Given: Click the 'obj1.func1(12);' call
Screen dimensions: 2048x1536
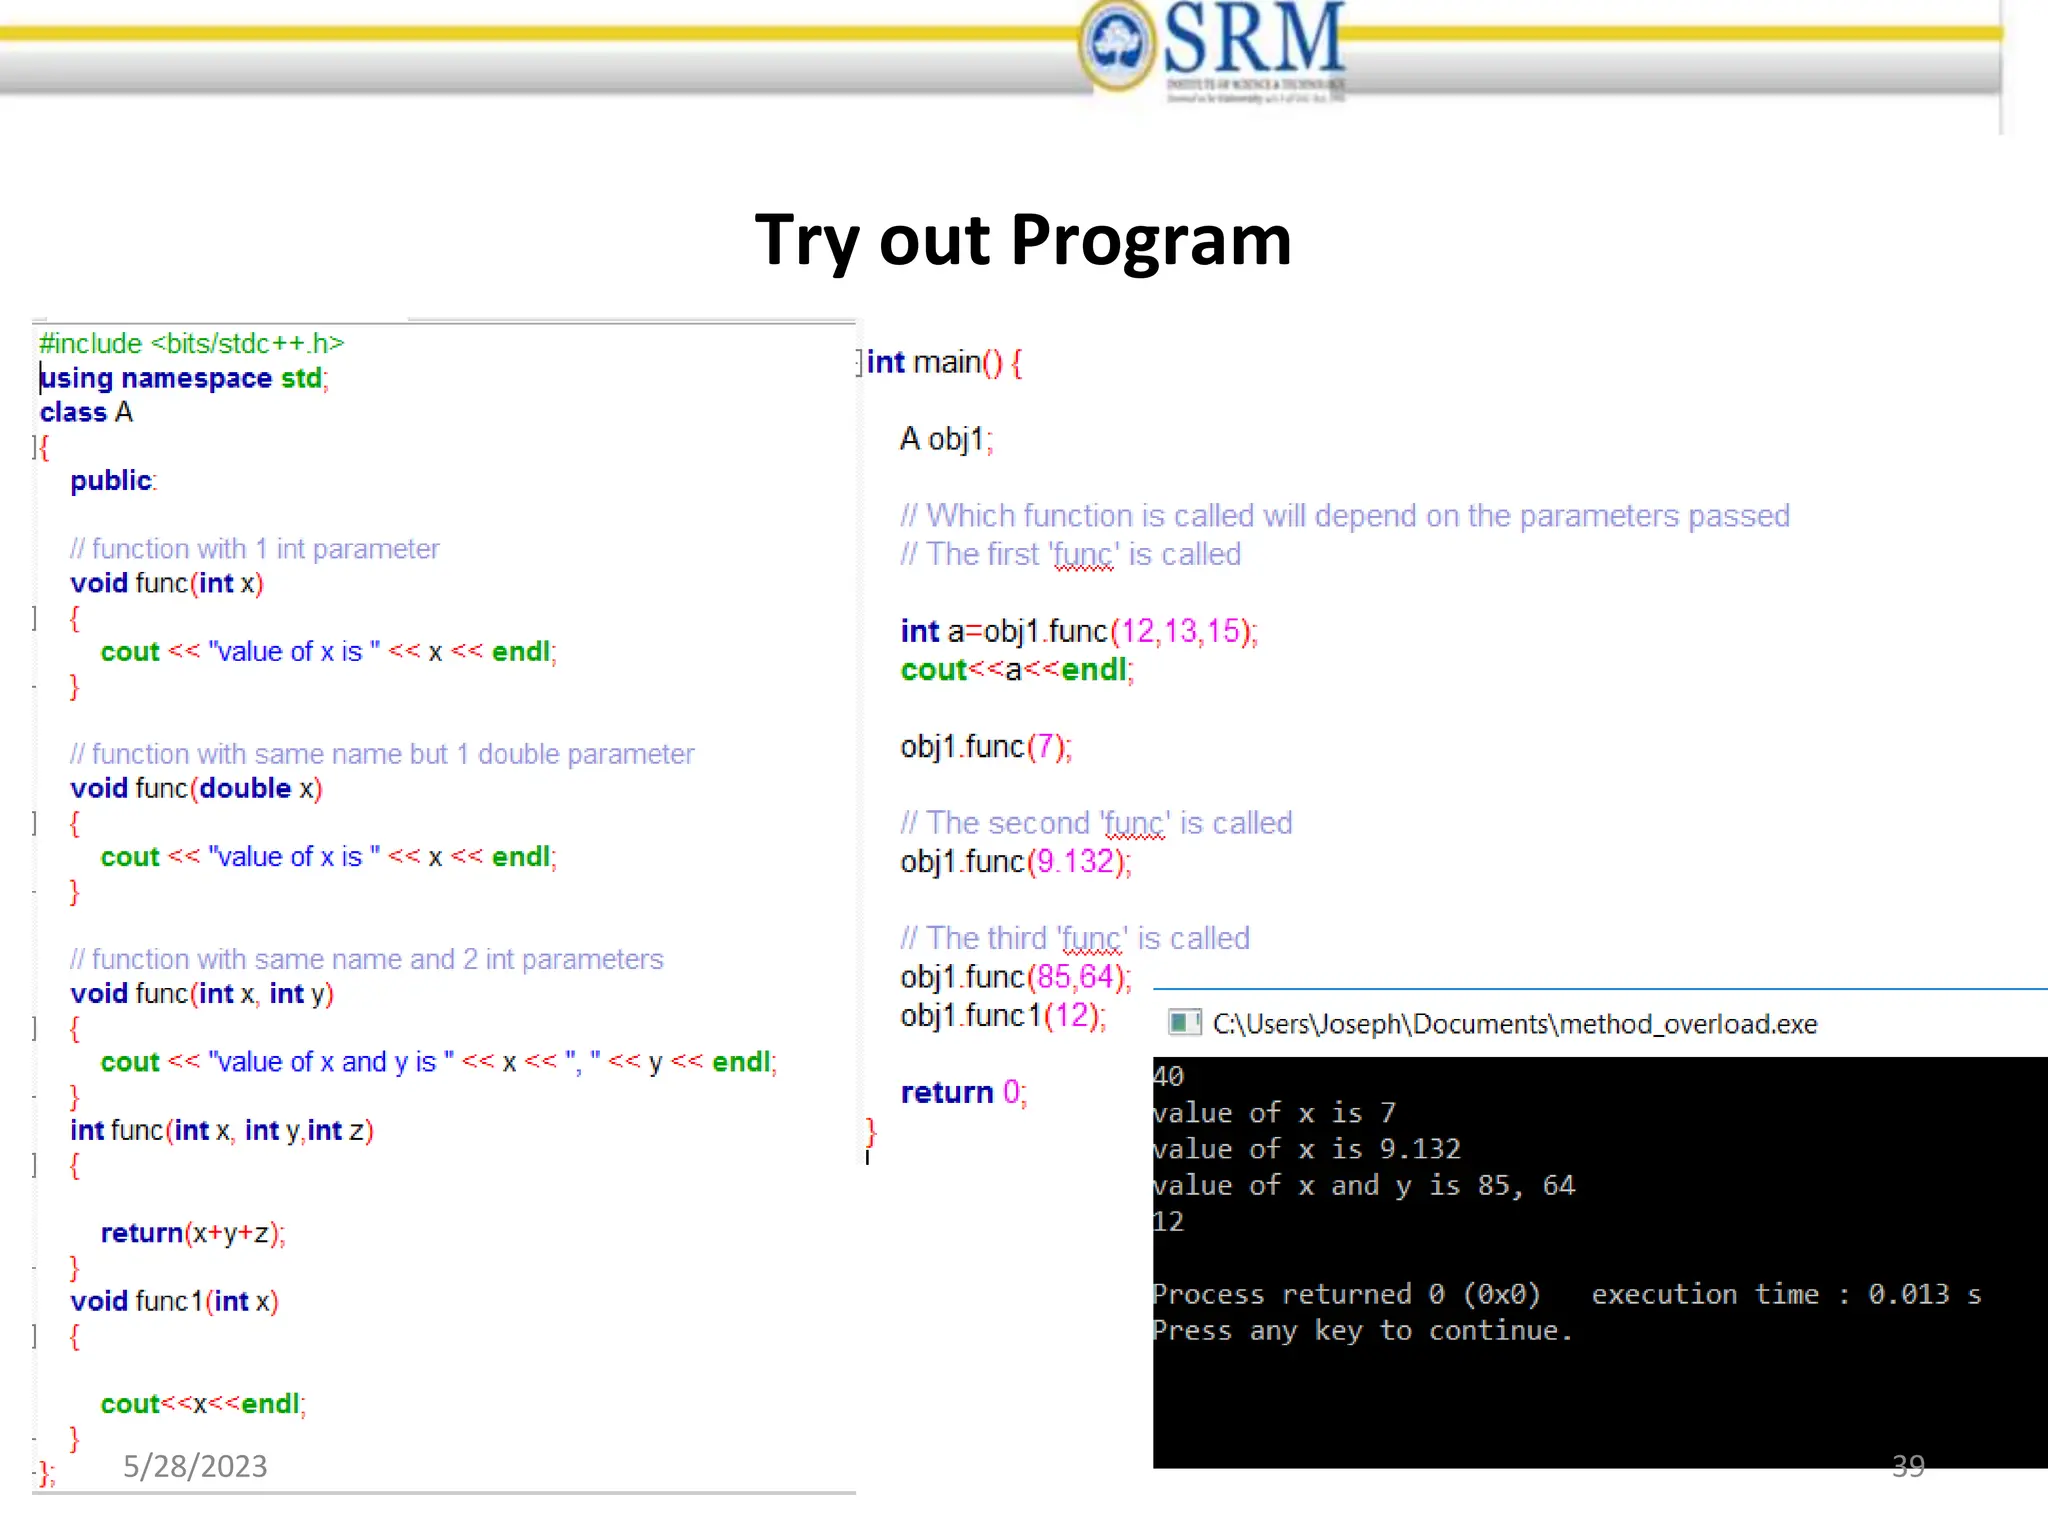Looking at the screenshot, I should coord(1003,1016).
